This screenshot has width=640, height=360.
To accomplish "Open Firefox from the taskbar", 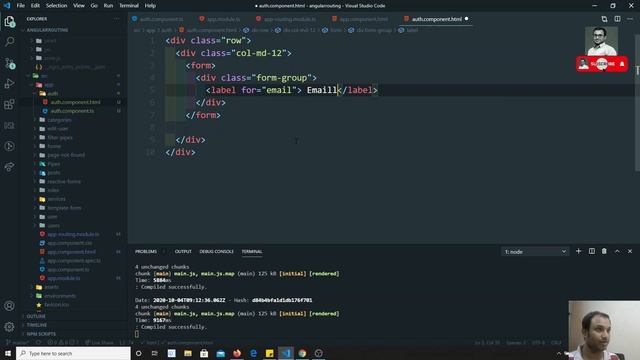I will point(237,353).
